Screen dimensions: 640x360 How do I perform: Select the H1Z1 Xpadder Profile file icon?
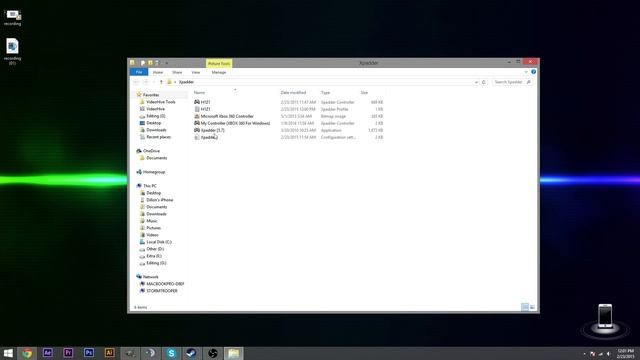(x=197, y=109)
